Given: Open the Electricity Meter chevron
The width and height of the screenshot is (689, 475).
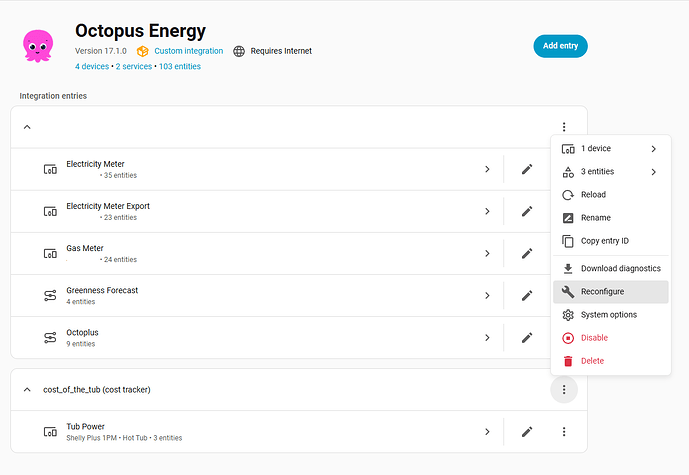Looking at the screenshot, I should point(487,169).
